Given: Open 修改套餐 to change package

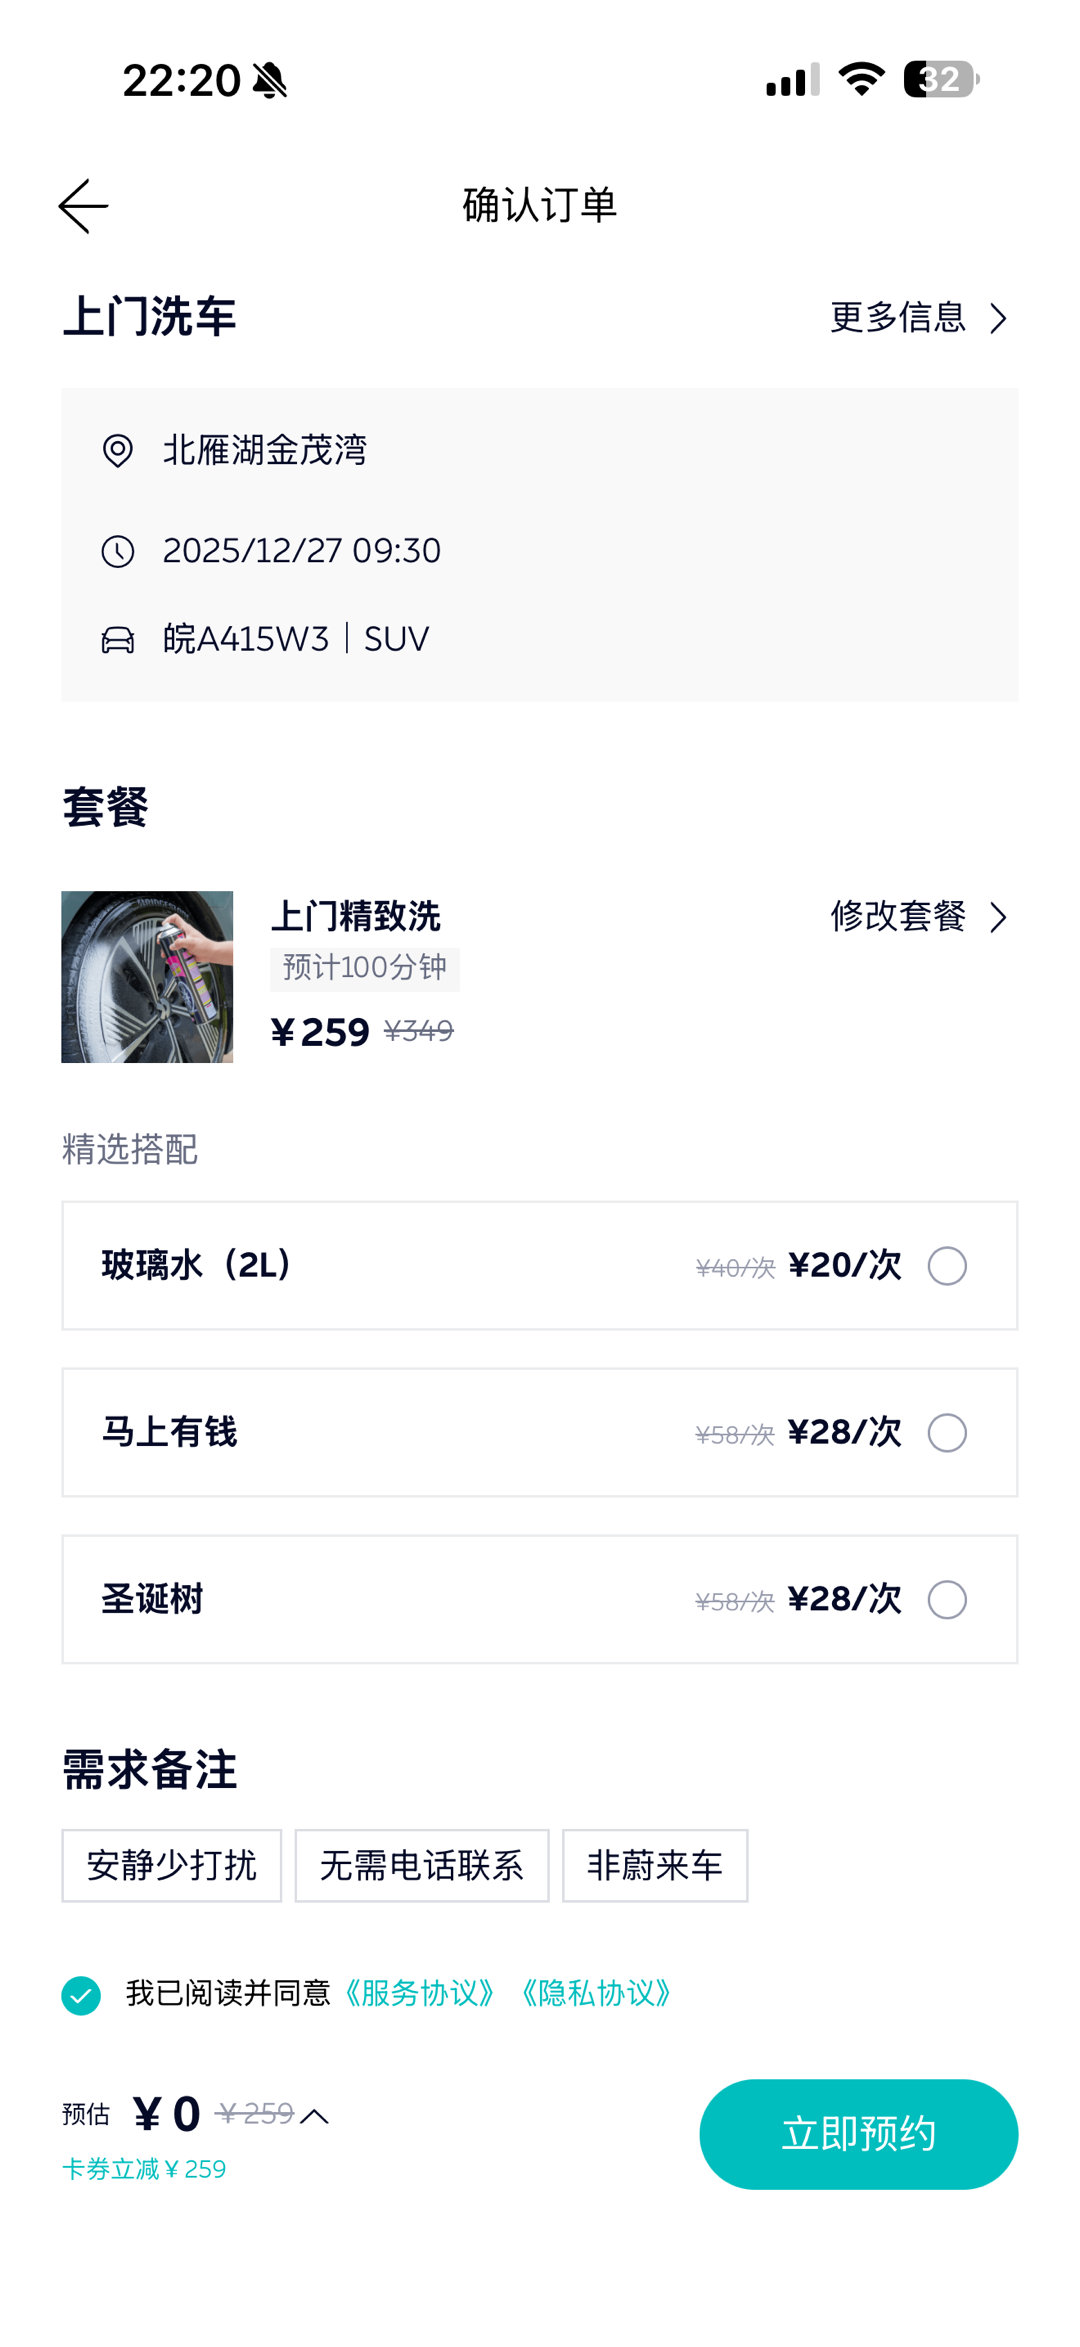Looking at the screenshot, I should point(918,916).
